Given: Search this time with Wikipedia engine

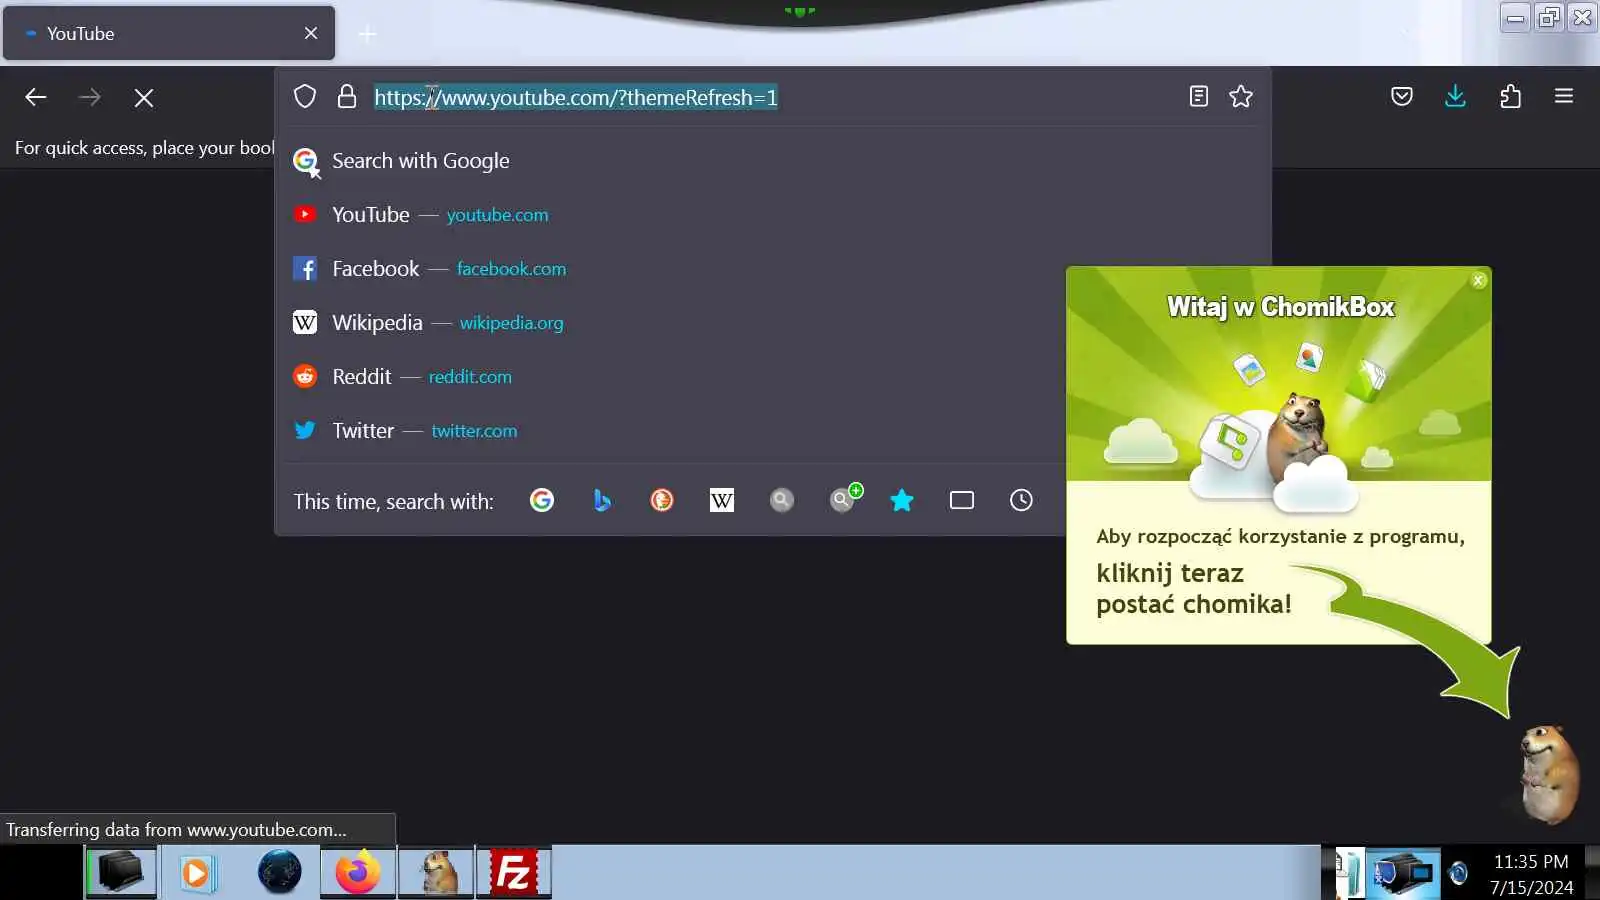Looking at the screenshot, I should [722, 500].
